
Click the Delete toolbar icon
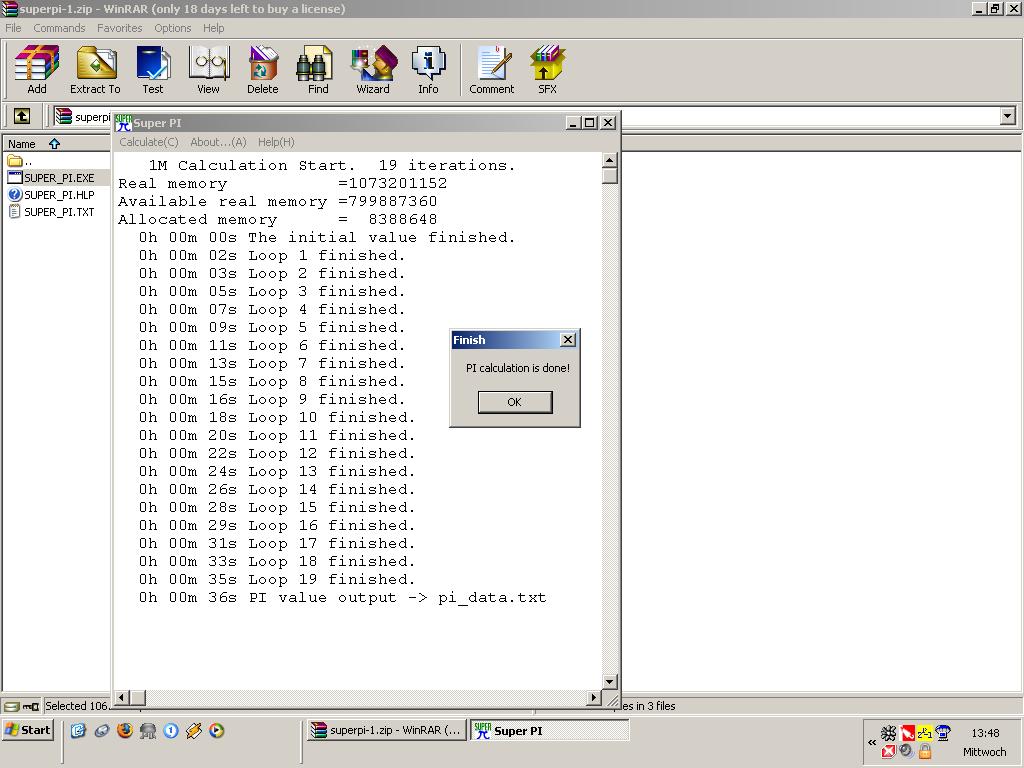click(263, 70)
